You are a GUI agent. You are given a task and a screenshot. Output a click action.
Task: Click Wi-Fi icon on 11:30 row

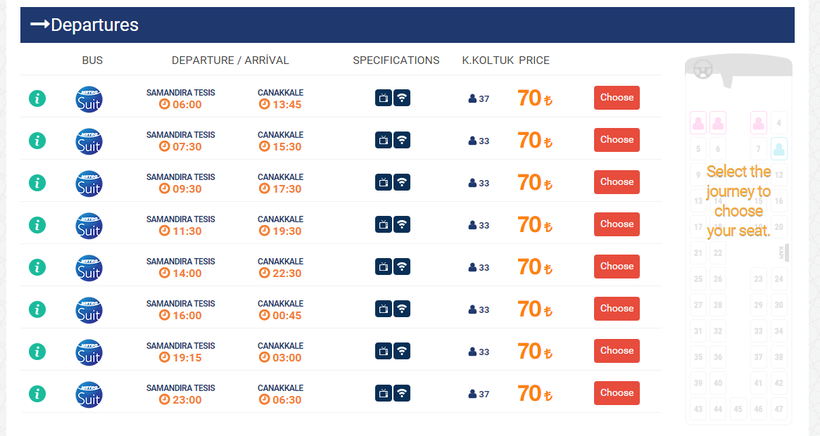pyautogui.click(x=402, y=224)
